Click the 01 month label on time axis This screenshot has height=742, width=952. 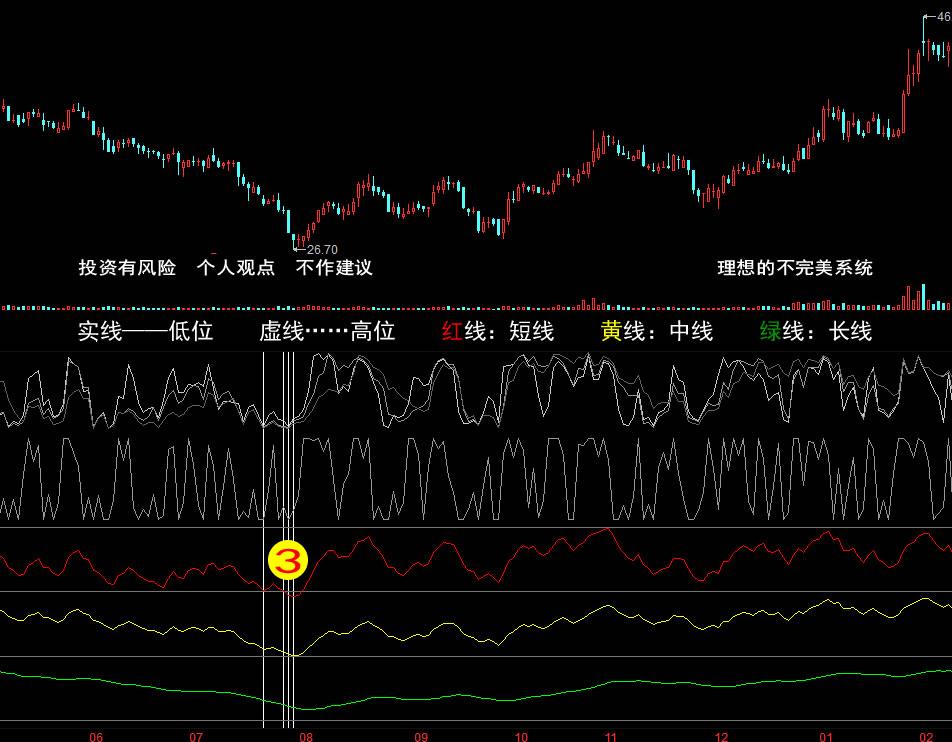(x=826, y=736)
